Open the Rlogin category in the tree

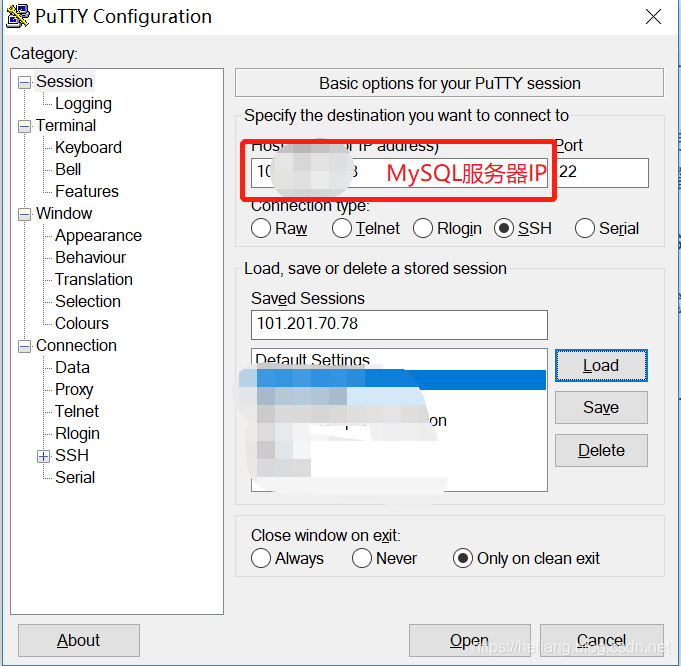point(77,433)
